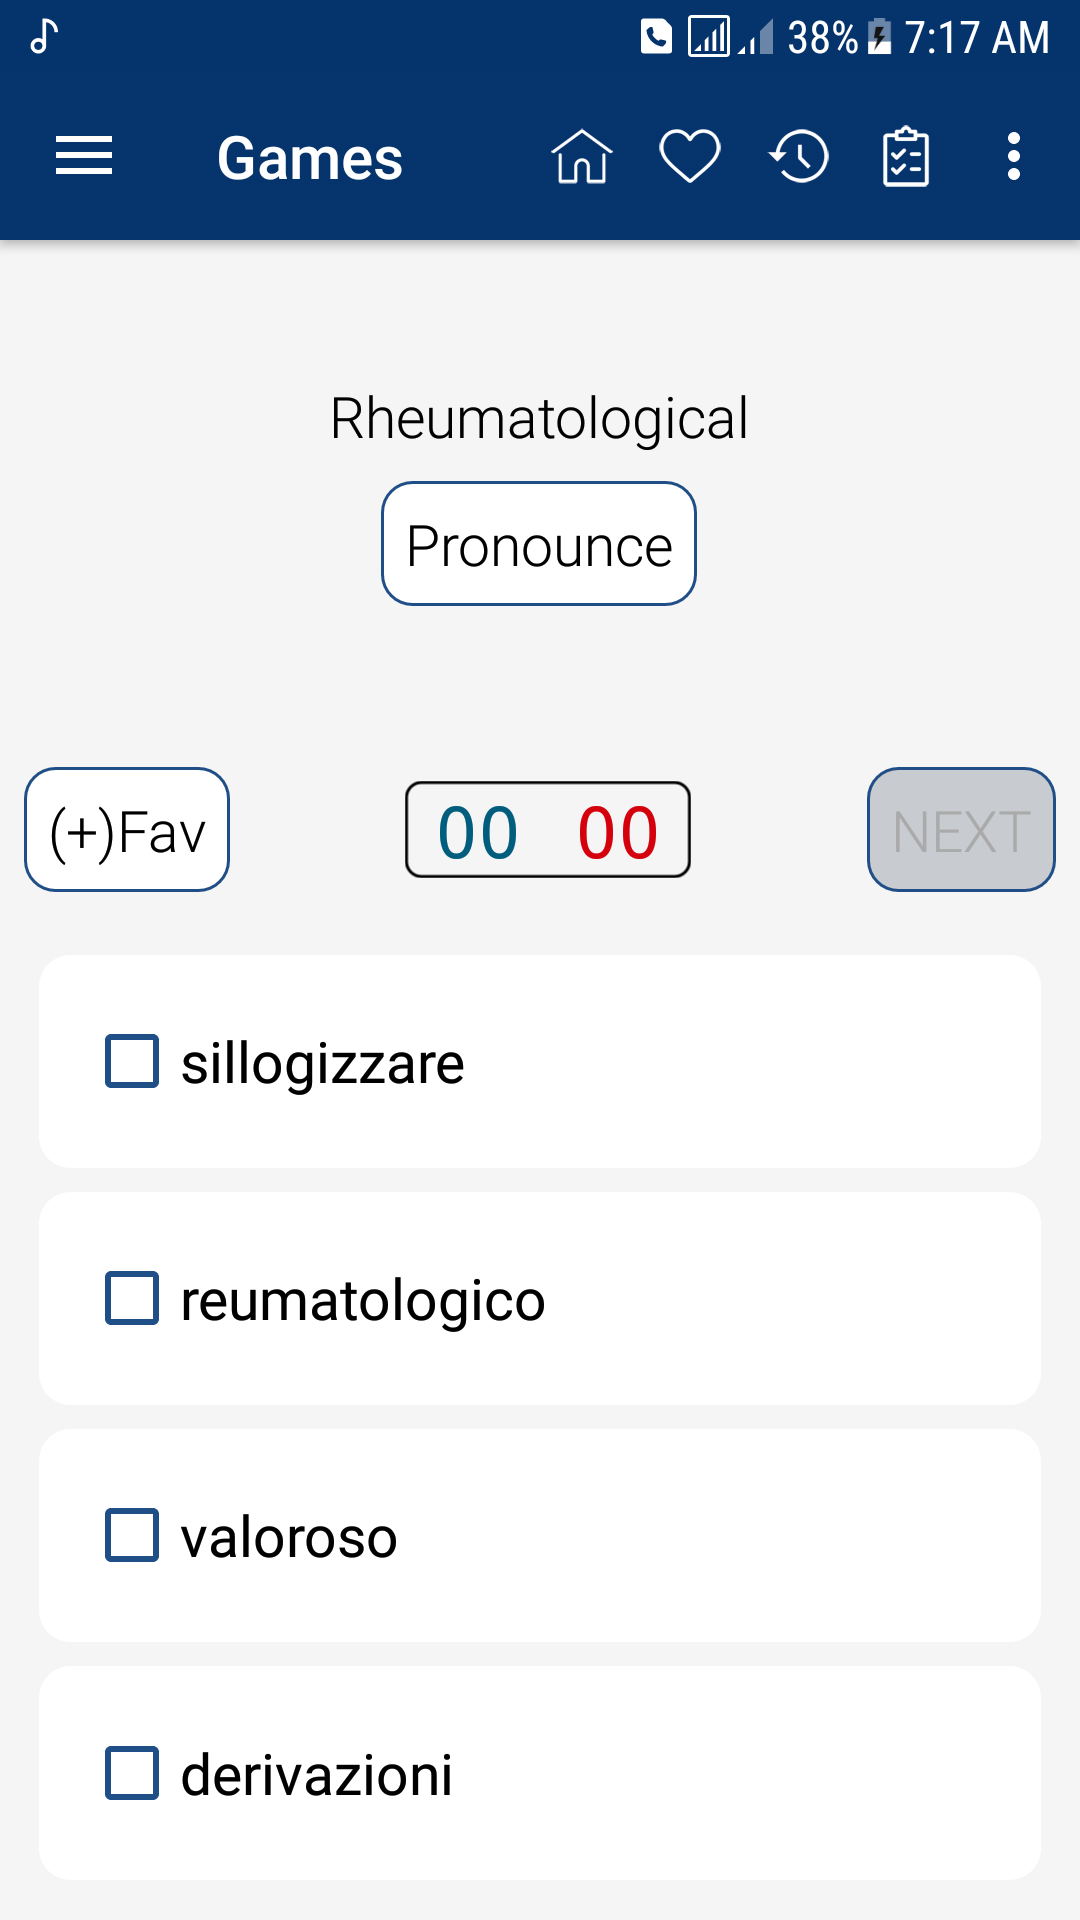Open history via the clock icon
This screenshot has width=1080, height=1920.
(799, 157)
